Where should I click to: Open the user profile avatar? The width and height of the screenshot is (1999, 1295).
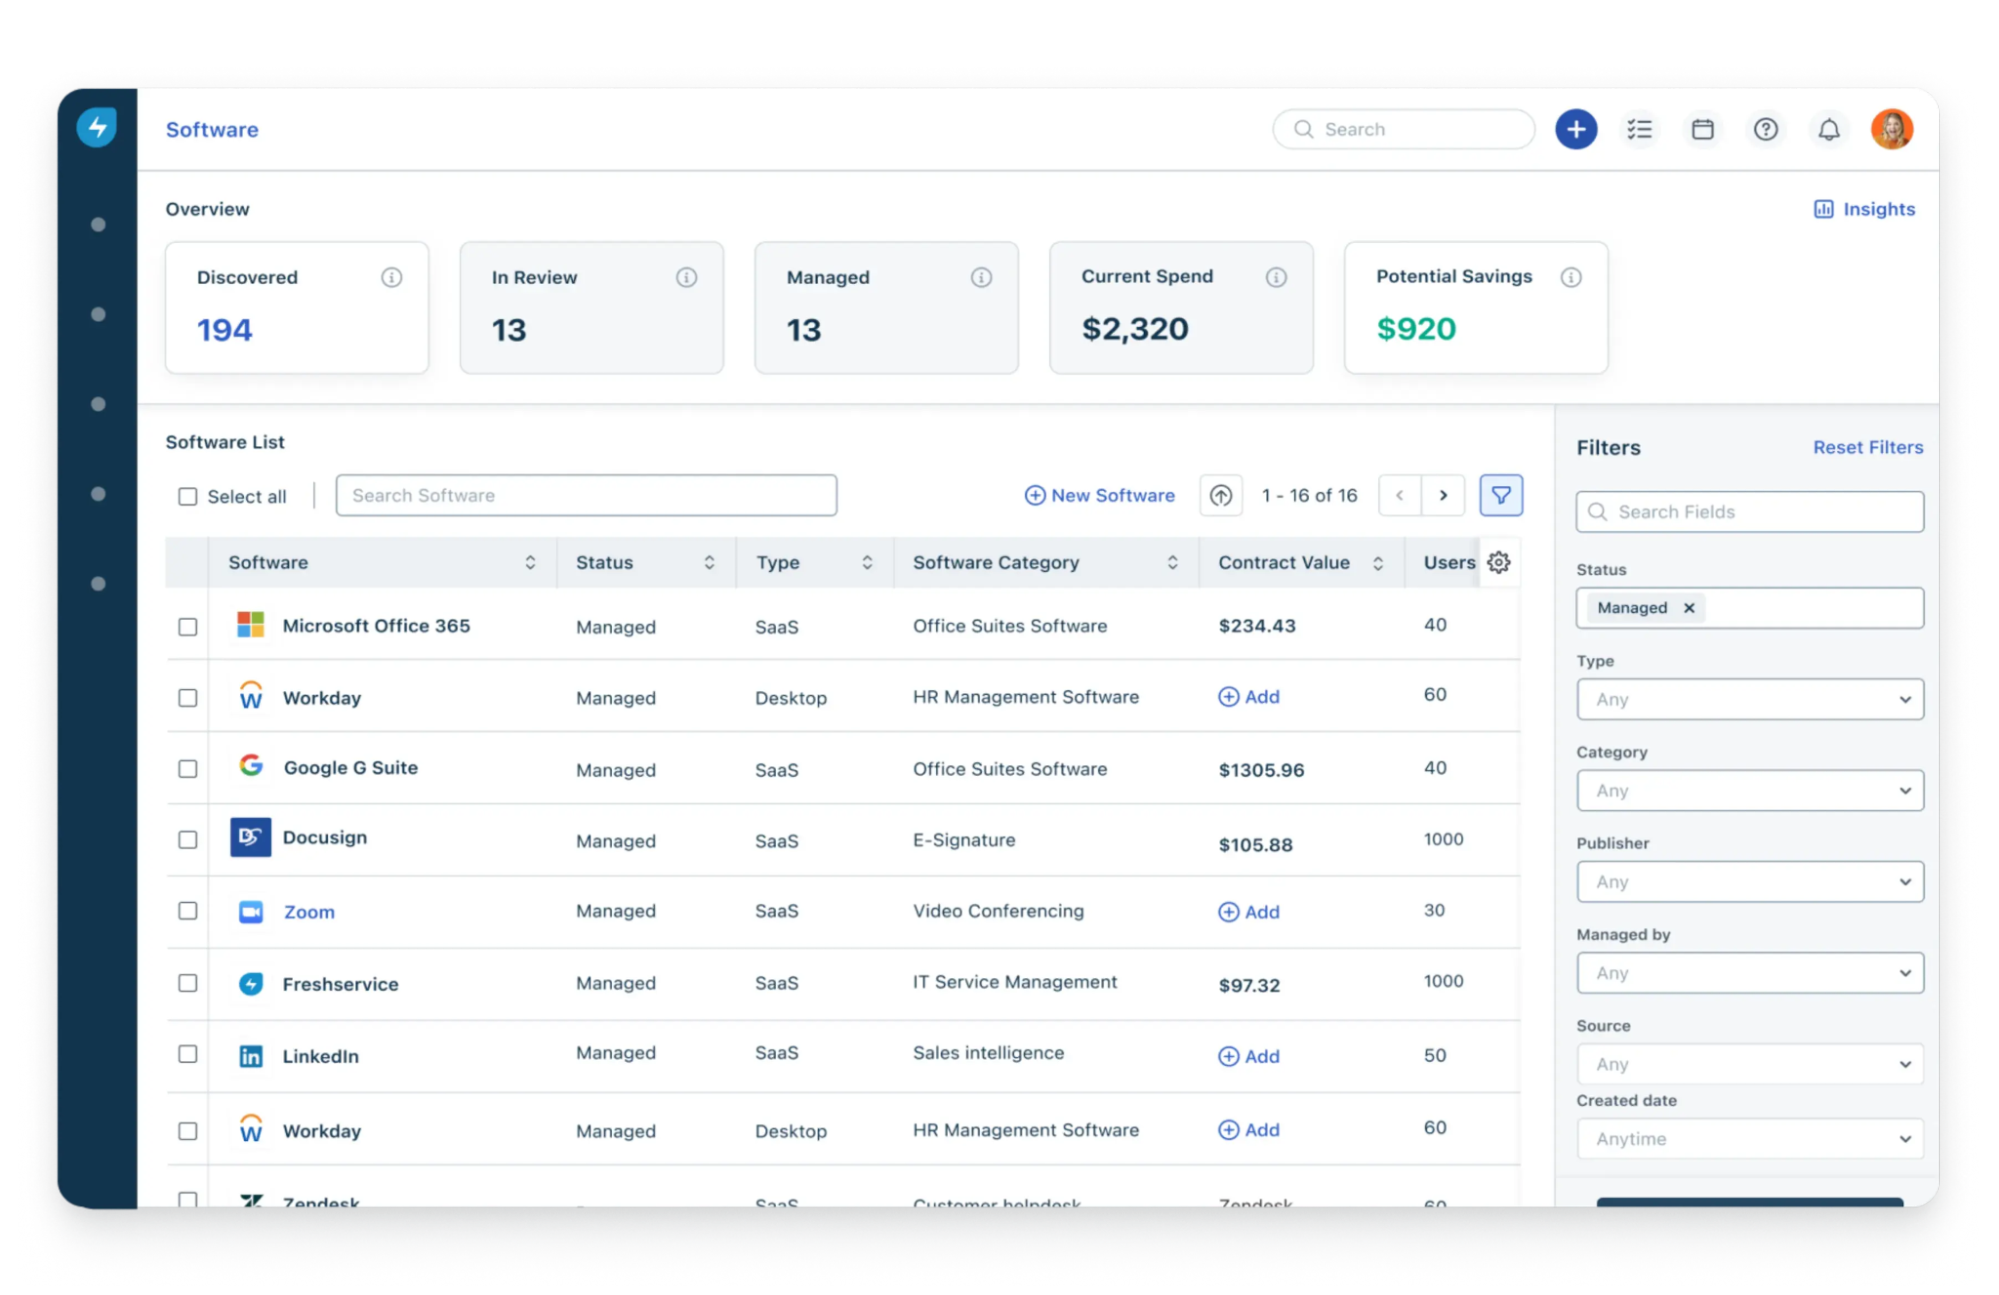coord(1891,129)
